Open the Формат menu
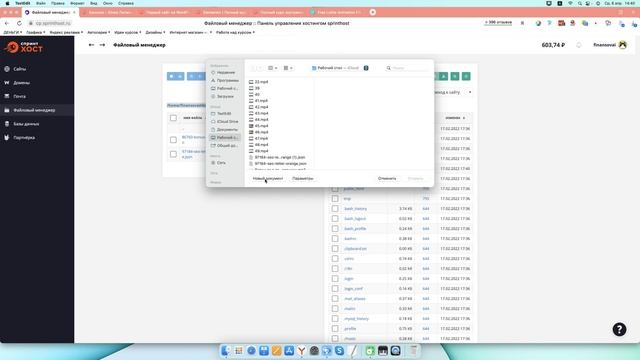This screenshot has width=640, height=360. click(77, 3)
